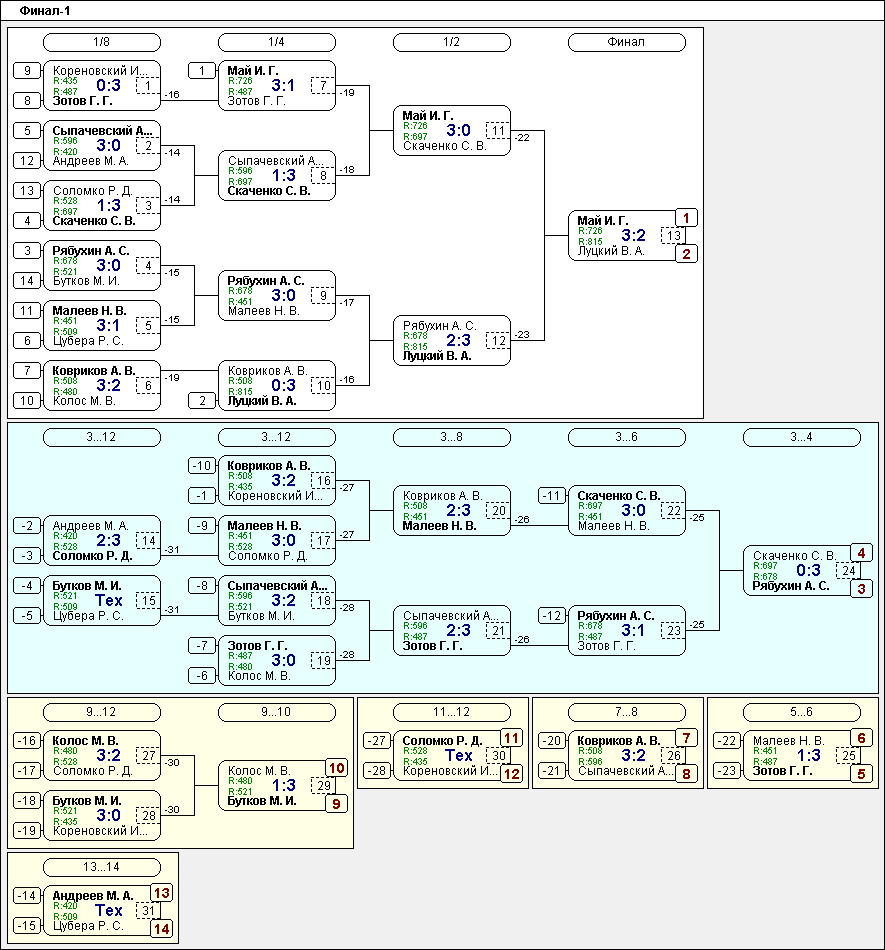Select the 1/4 round header
The width and height of the screenshot is (885, 950).
coord(277,42)
